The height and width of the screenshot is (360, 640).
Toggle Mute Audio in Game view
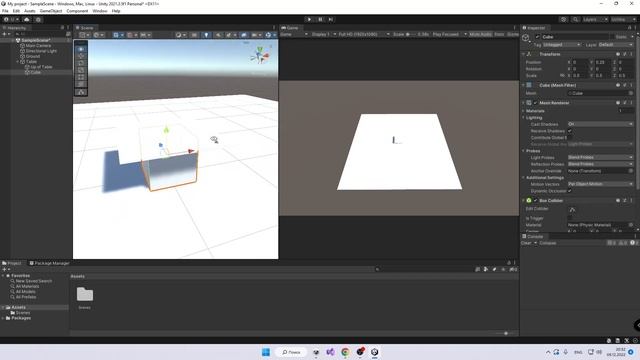(x=480, y=35)
